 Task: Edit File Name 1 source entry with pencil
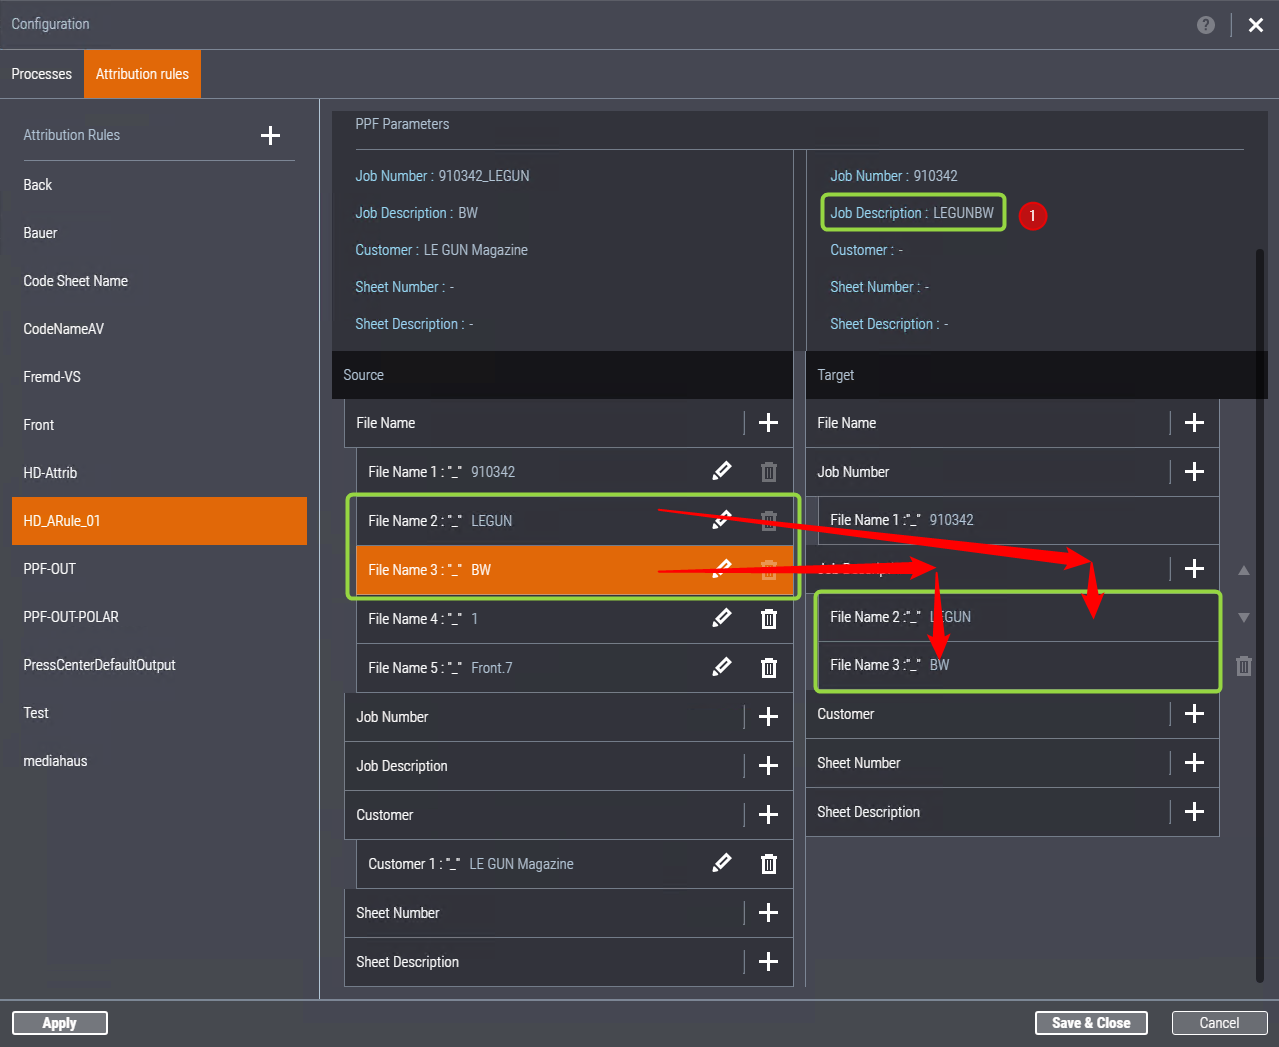[721, 471]
